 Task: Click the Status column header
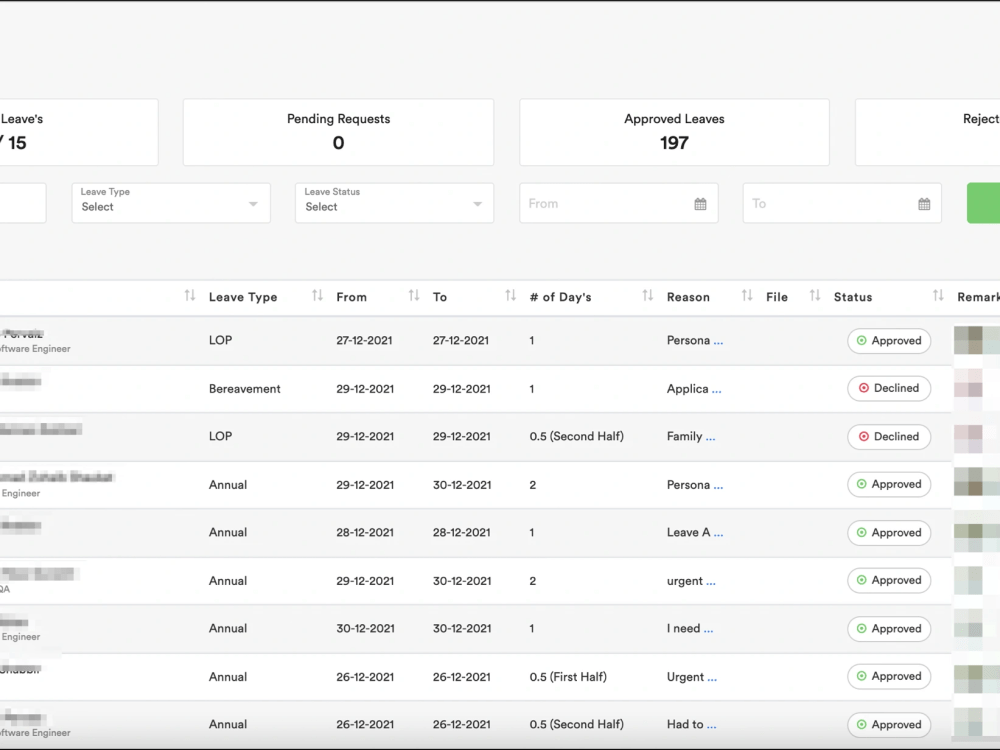tap(853, 297)
